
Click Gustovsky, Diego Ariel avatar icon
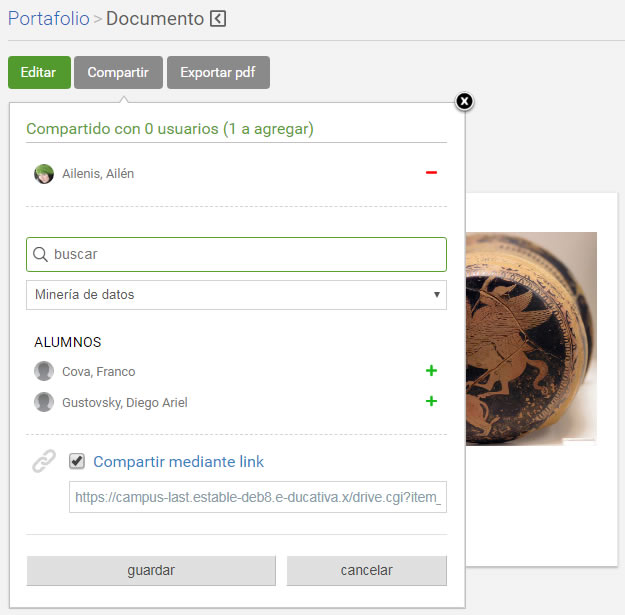pyautogui.click(x=44, y=403)
